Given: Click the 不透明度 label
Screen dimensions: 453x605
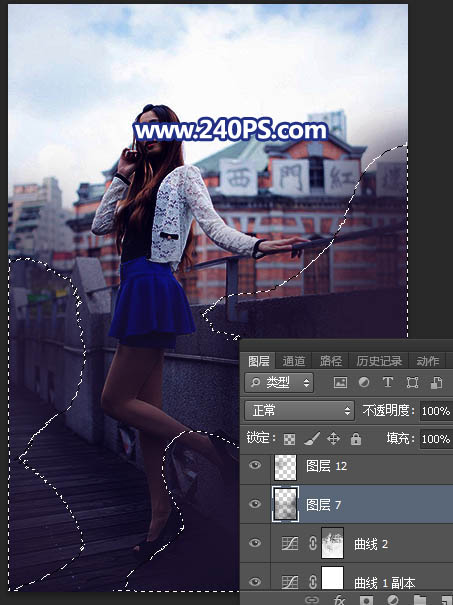Looking at the screenshot, I should (388, 411).
